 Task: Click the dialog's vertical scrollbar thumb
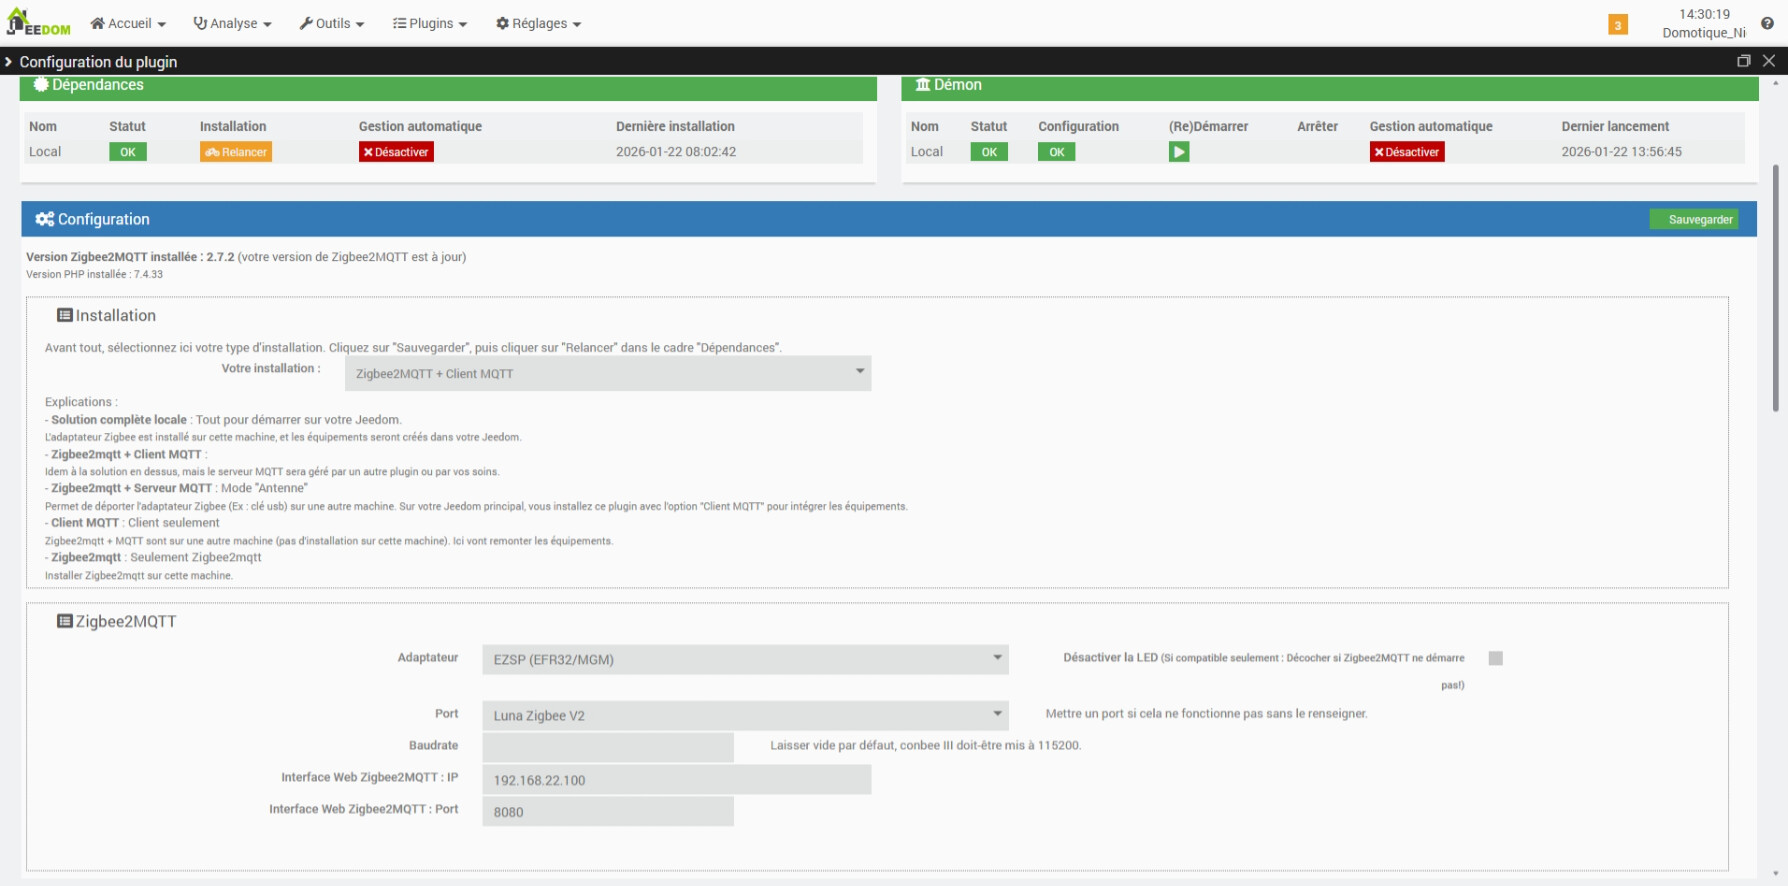(x=1776, y=288)
